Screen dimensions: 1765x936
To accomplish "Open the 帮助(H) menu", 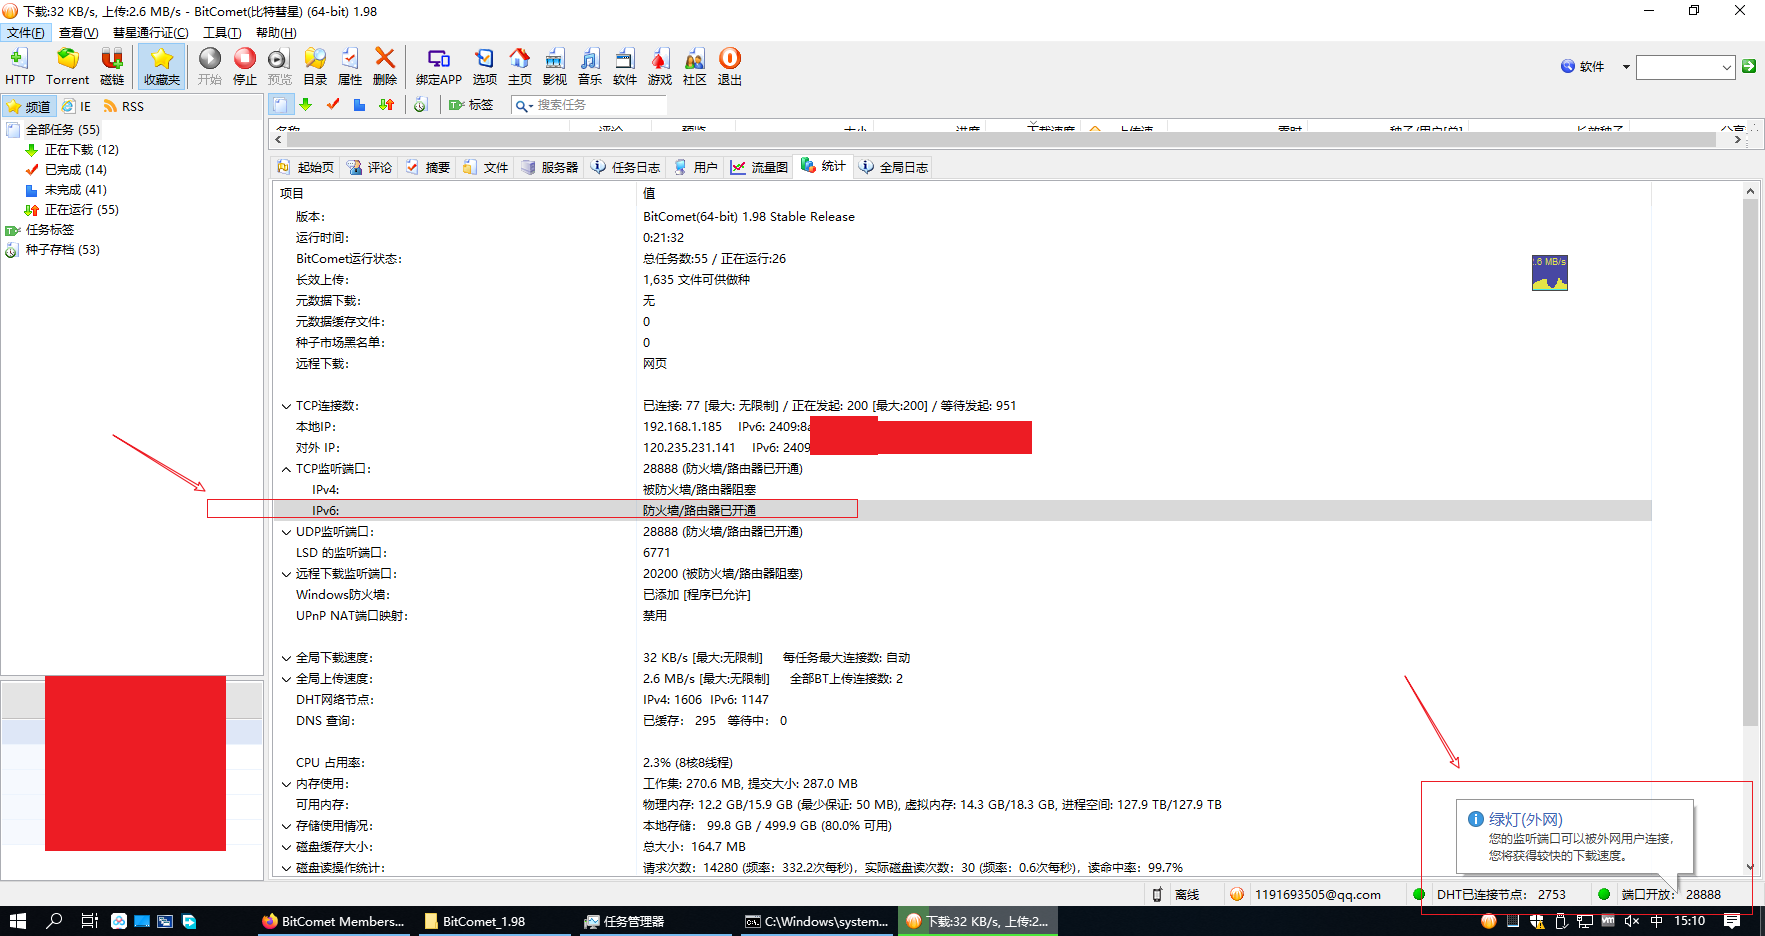I will click(x=276, y=32).
